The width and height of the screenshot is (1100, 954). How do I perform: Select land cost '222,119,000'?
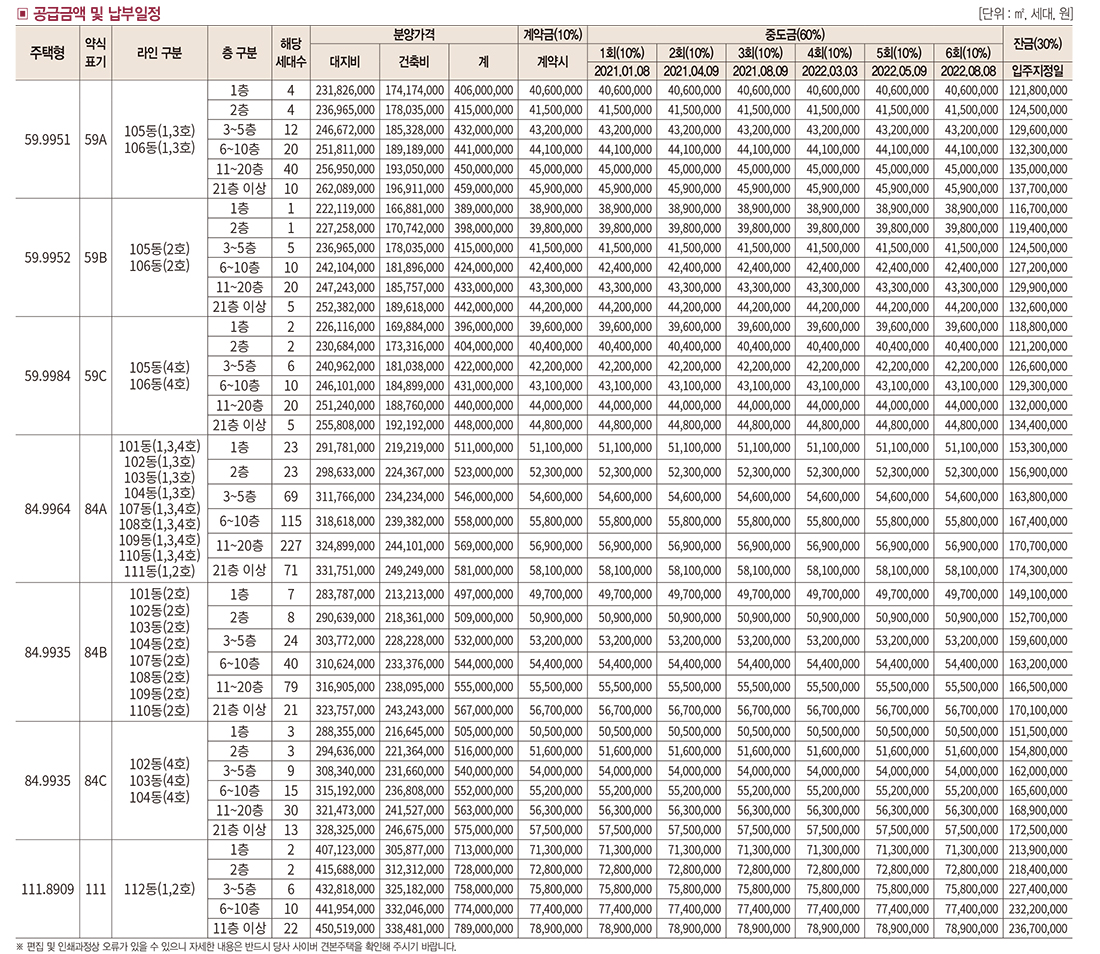click(x=344, y=208)
